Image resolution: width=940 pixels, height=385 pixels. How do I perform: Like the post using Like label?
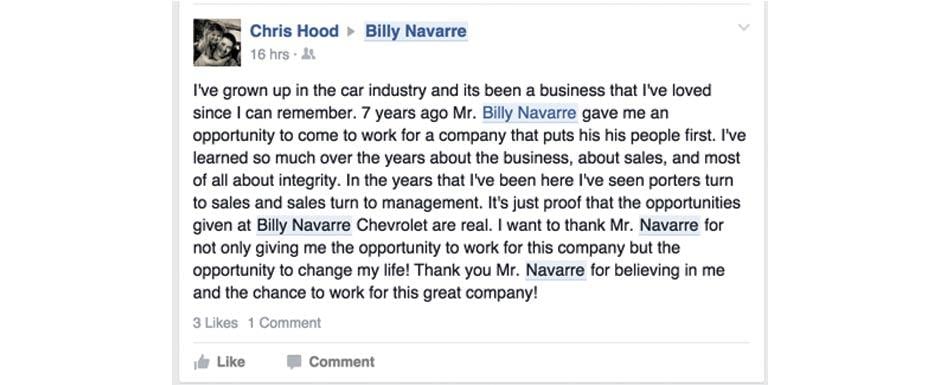231,362
